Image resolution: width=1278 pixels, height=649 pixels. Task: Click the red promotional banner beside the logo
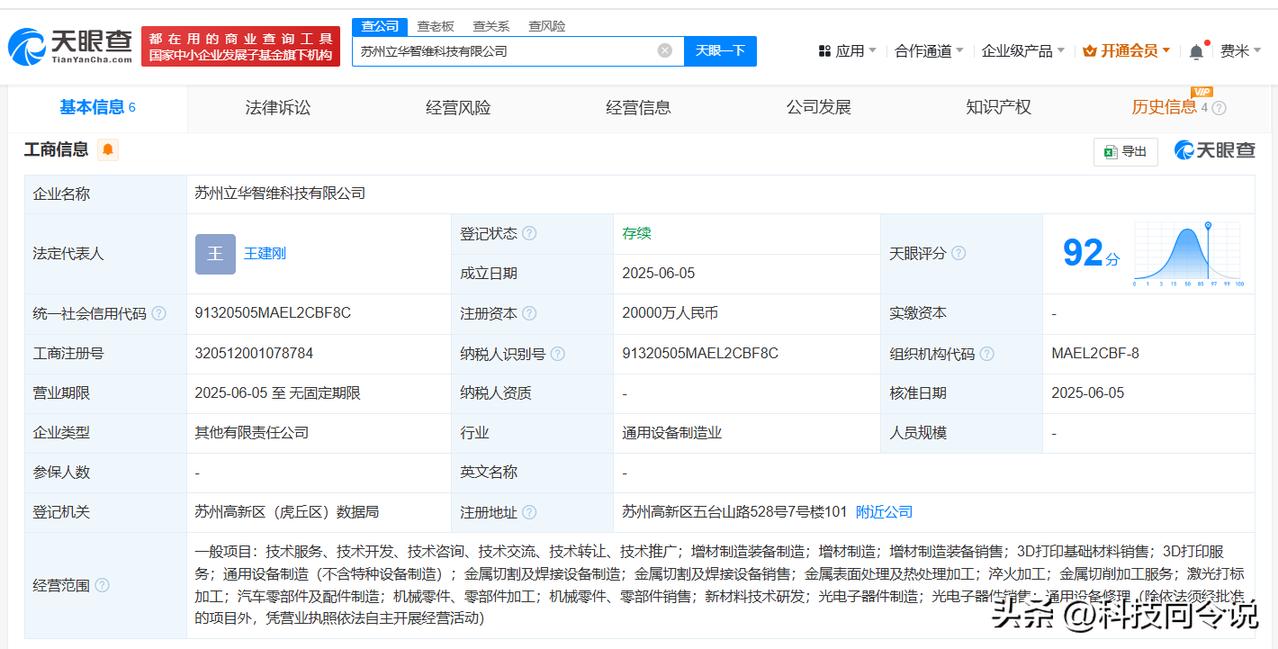[x=241, y=47]
